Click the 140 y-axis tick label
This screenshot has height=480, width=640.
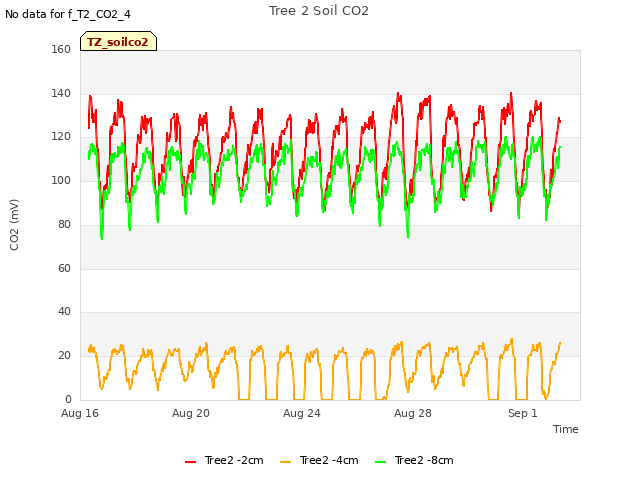(61, 93)
